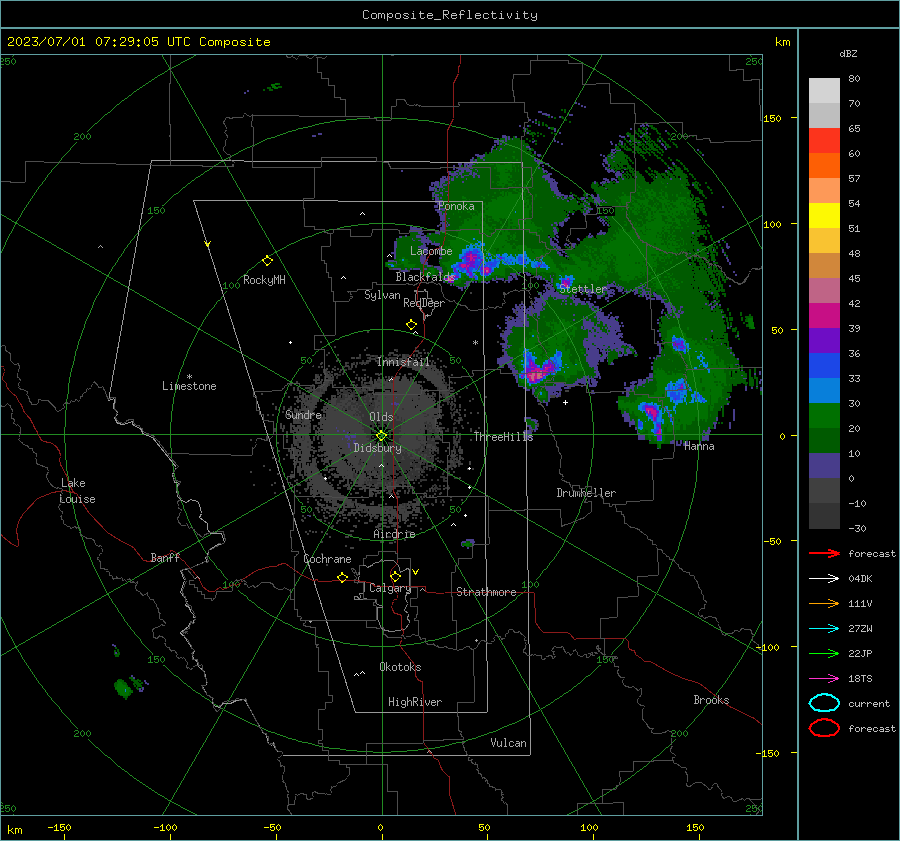Click the Airdrie label
This screenshot has width=900, height=841.
click(394, 534)
